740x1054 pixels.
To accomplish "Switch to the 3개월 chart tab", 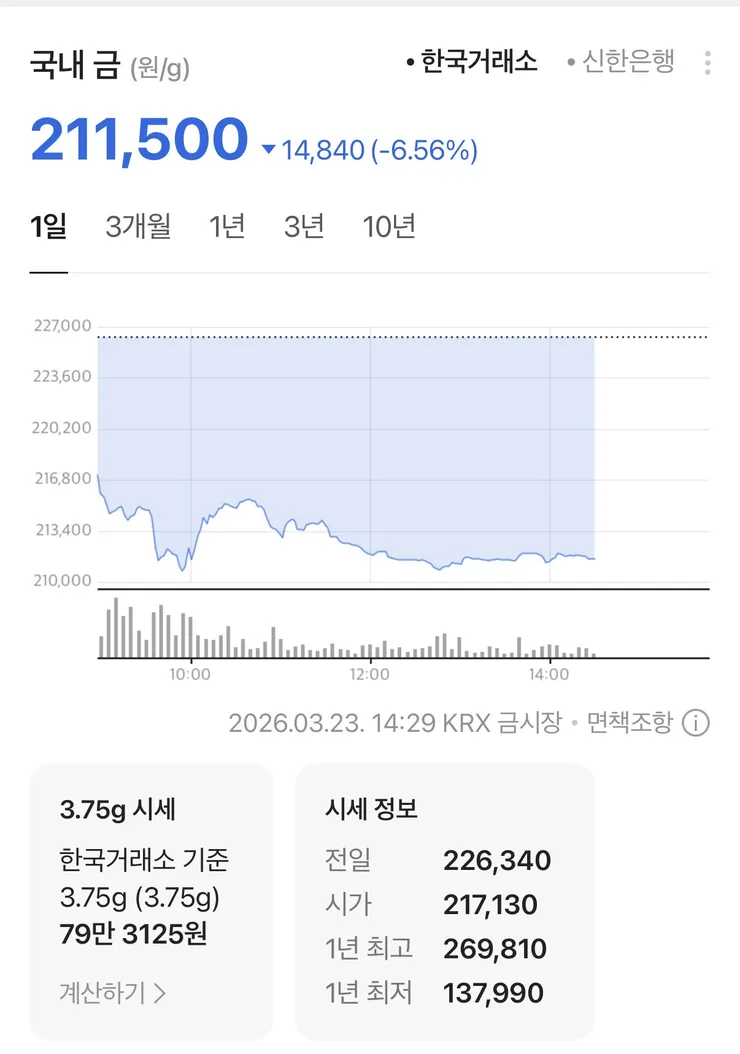I will pos(138,227).
